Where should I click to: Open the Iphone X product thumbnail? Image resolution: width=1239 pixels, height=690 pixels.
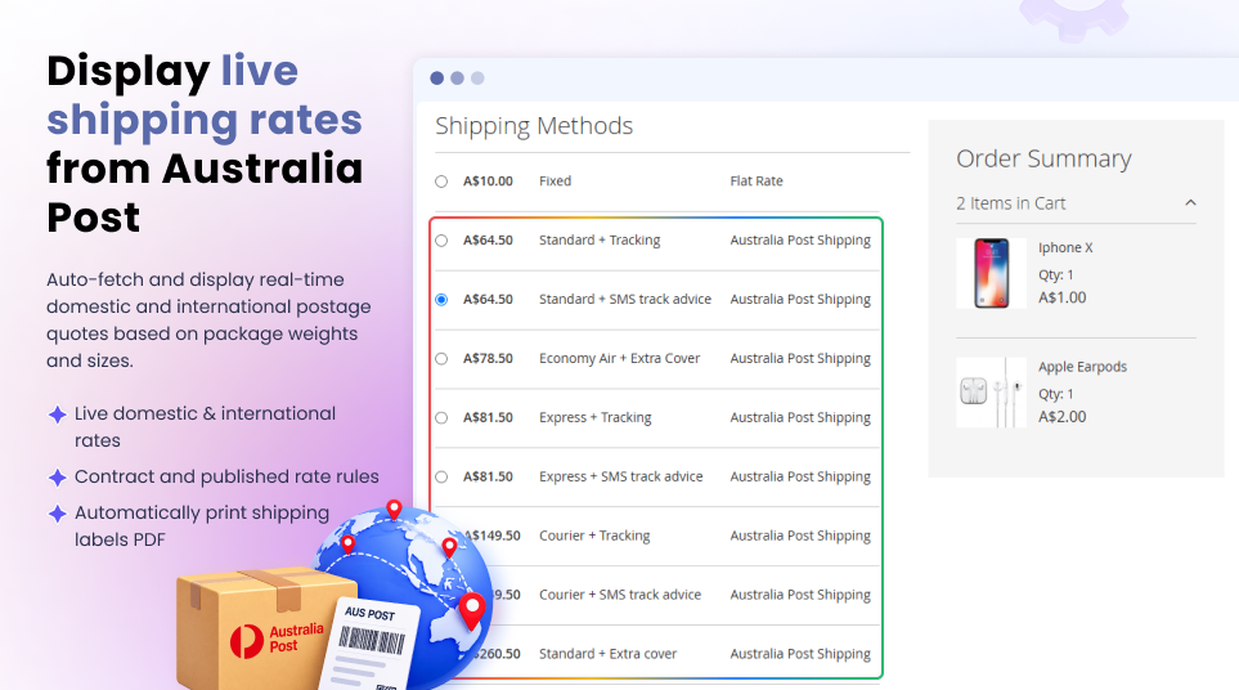point(991,273)
